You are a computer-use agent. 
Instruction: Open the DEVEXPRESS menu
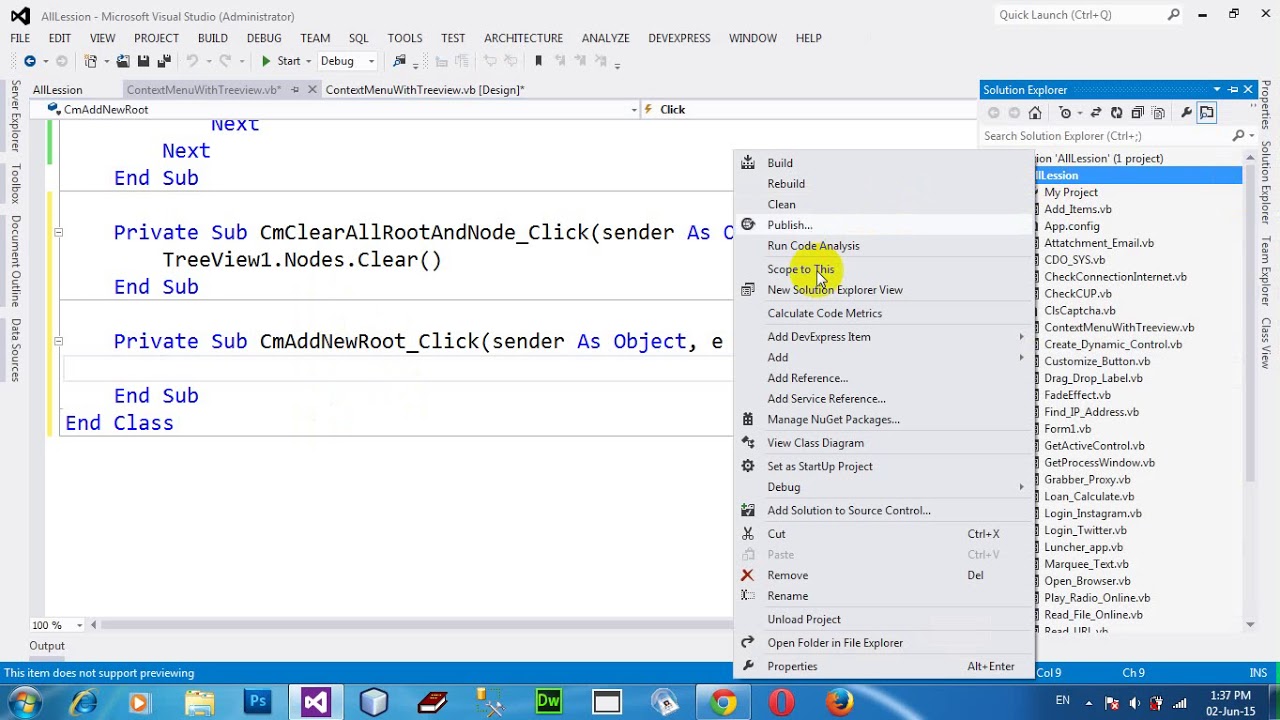(x=679, y=38)
